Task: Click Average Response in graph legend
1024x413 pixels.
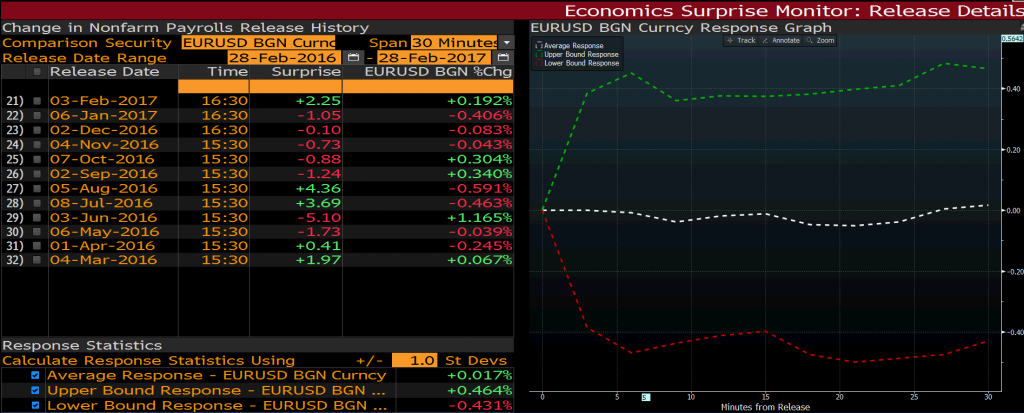Action: click(x=572, y=46)
